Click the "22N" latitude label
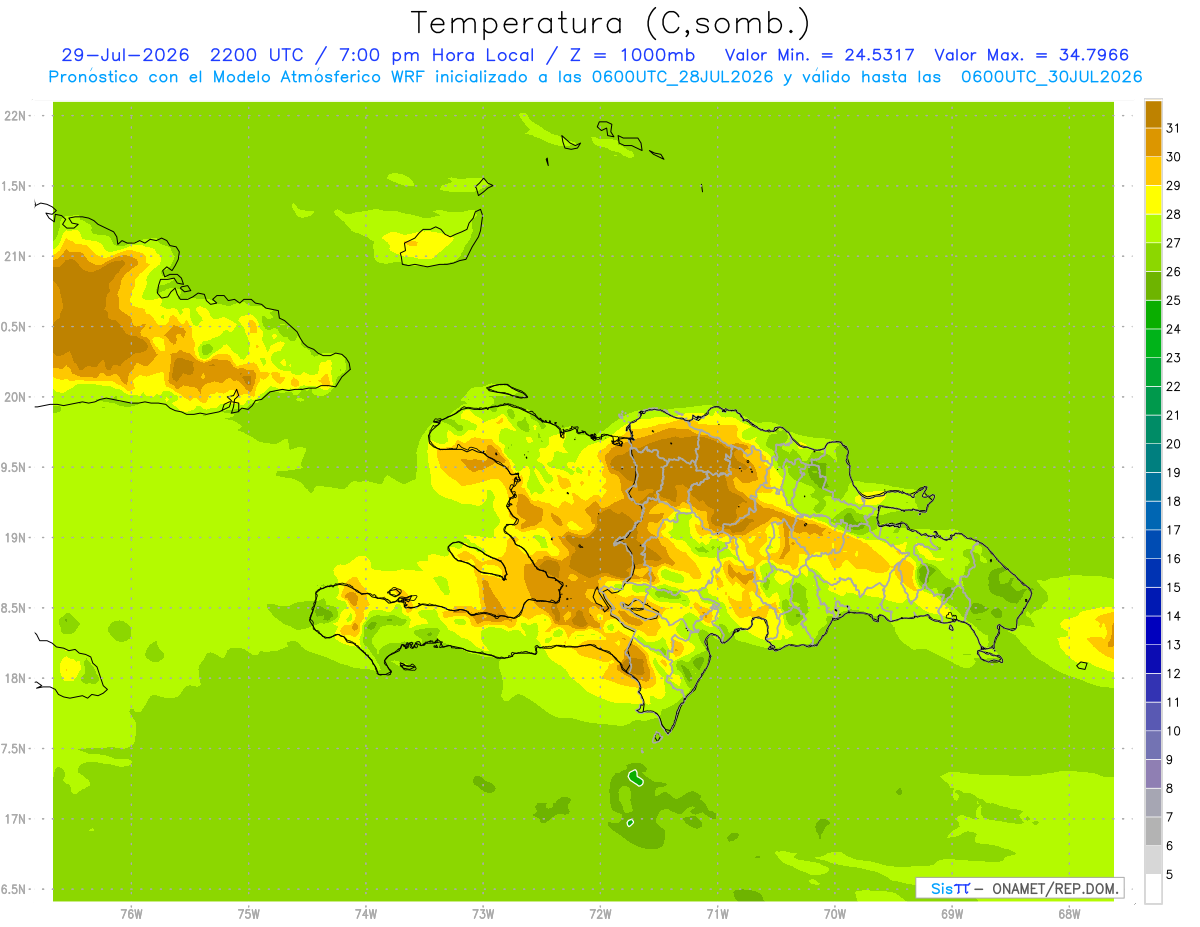This screenshot has width=1200, height=927. point(15,116)
